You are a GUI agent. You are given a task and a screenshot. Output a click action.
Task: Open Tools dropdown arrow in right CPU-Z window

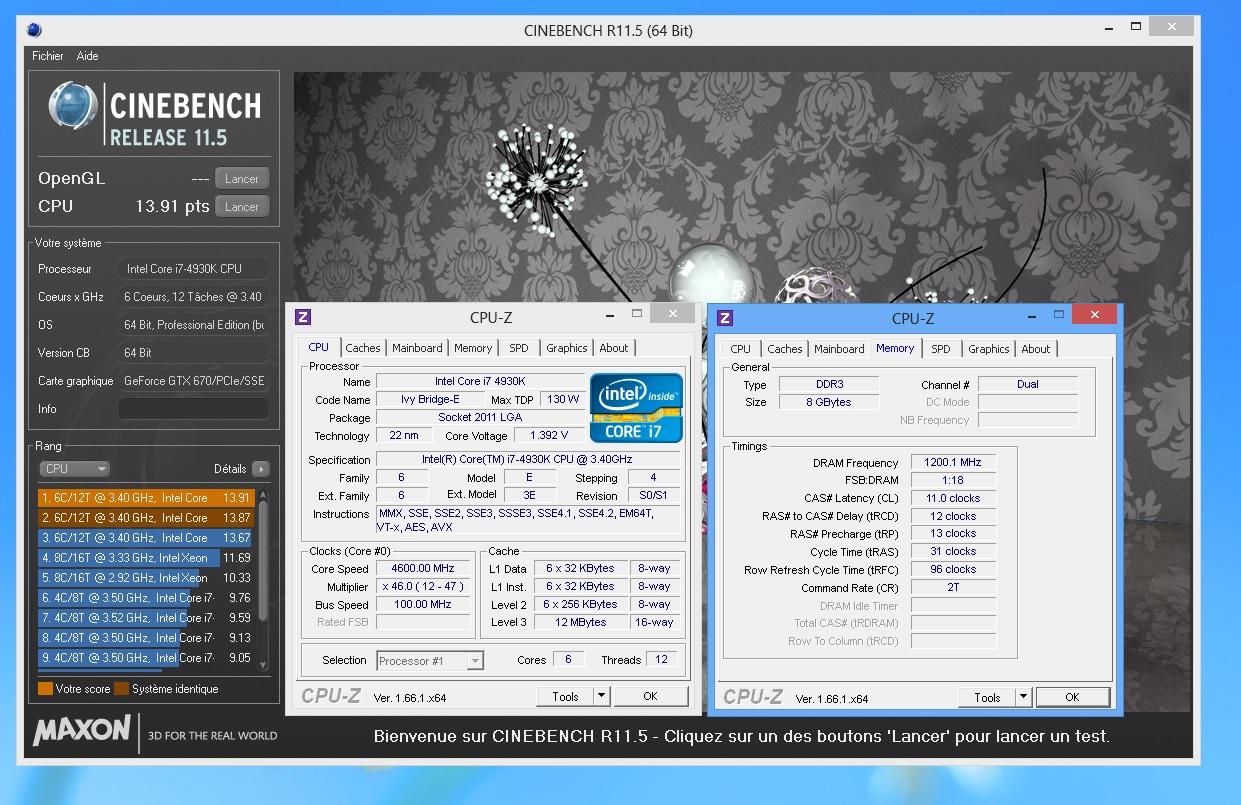point(1024,697)
